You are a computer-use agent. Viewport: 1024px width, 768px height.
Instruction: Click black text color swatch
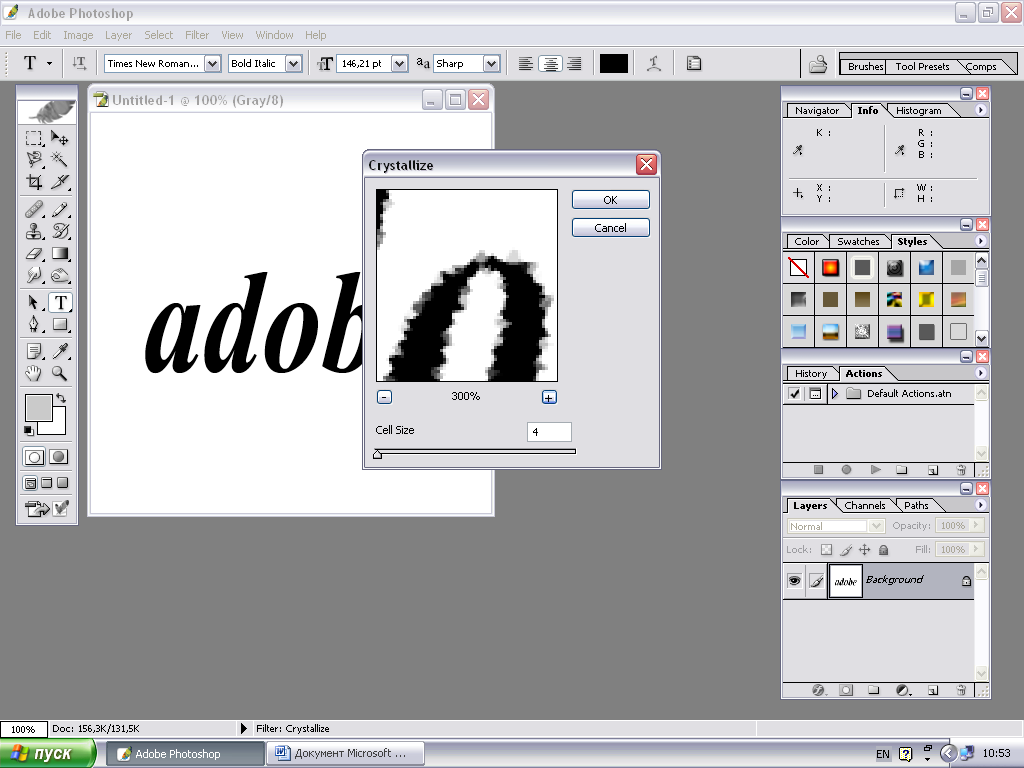click(614, 63)
